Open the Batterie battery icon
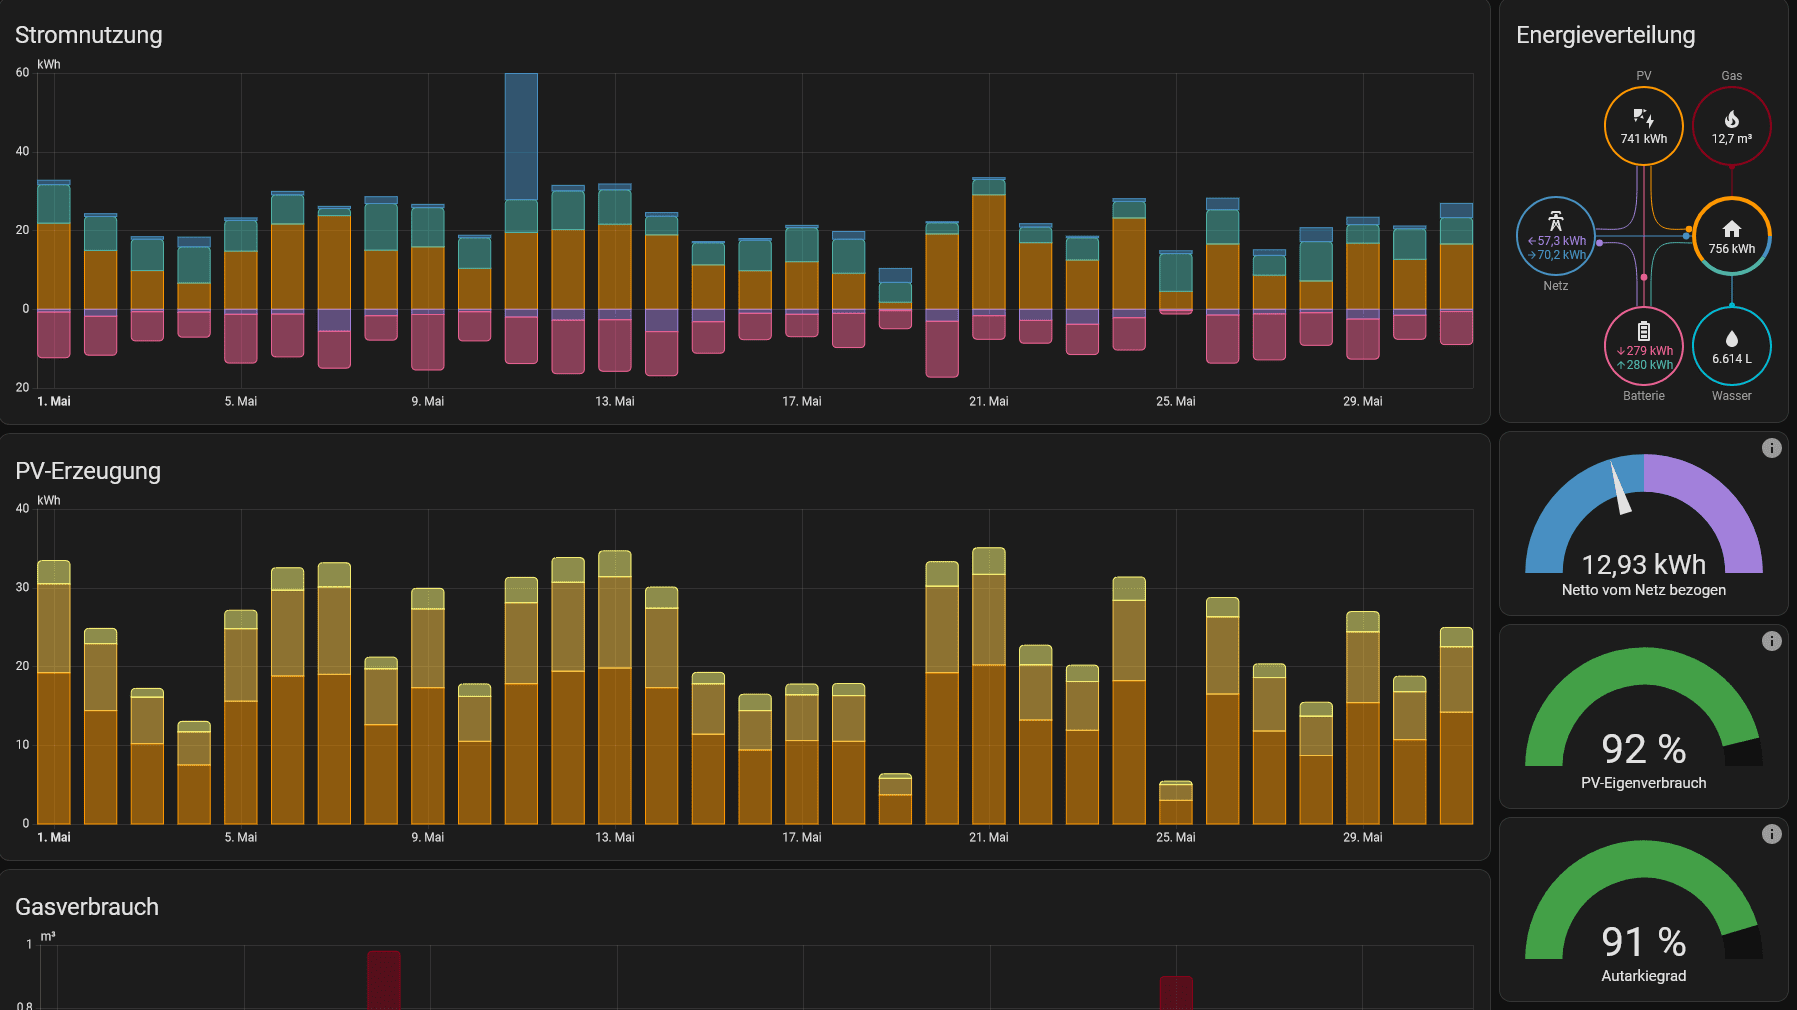The width and height of the screenshot is (1797, 1010). pyautogui.click(x=1644, y=331)
